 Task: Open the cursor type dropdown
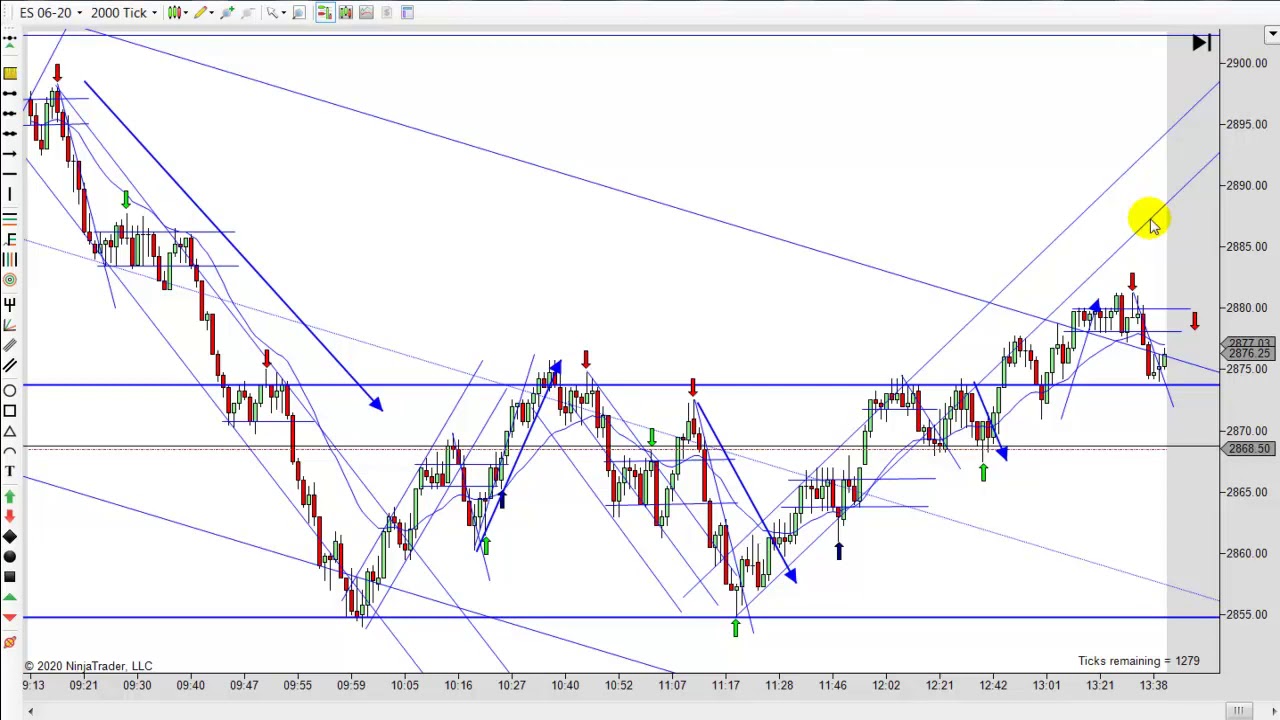click(x=274, y=12)
